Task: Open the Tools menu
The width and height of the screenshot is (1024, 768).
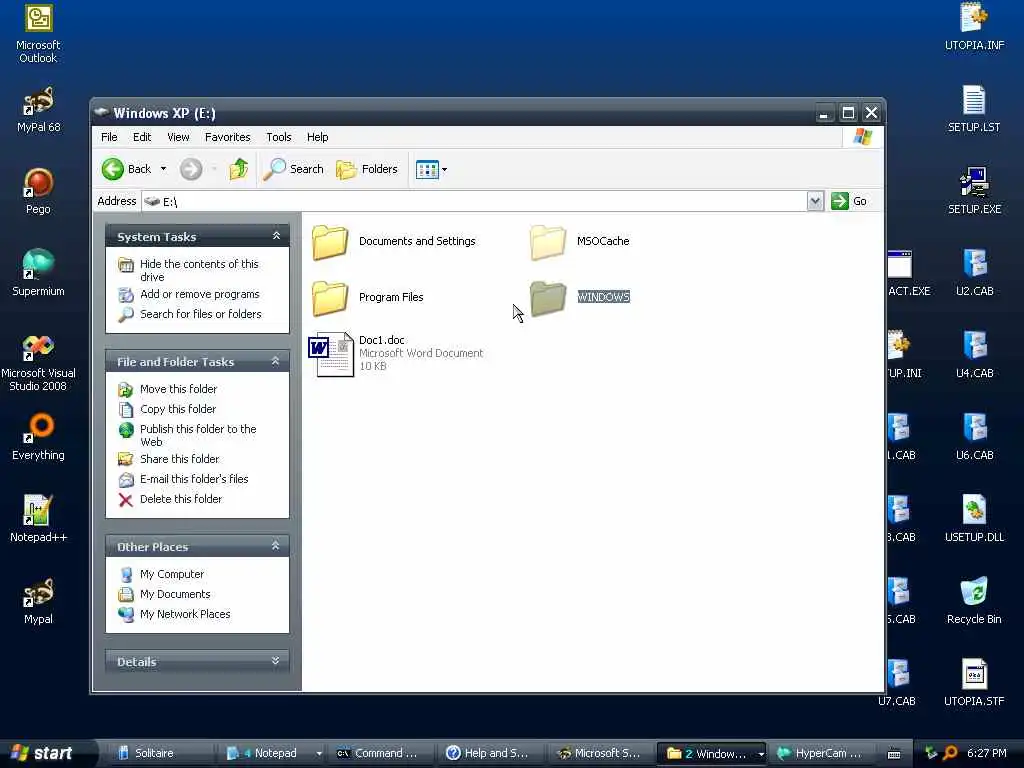Action: point(279,137)
